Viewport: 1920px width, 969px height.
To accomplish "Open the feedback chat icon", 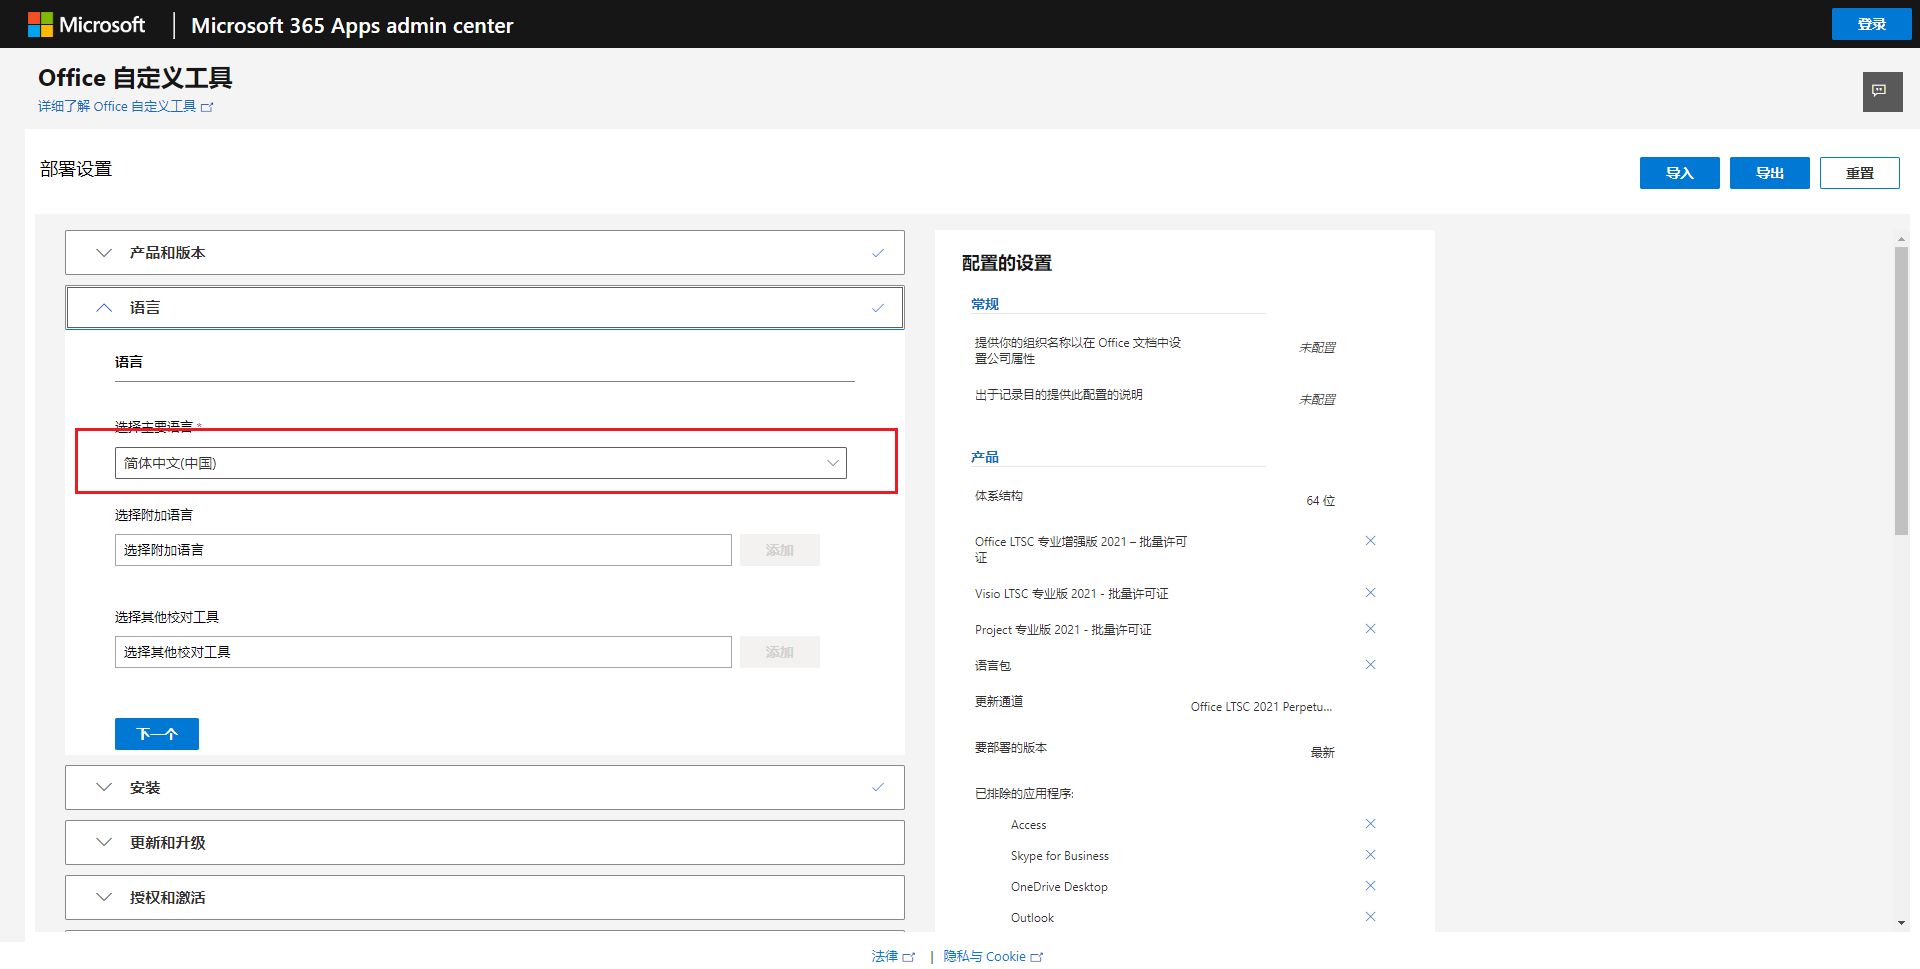I will [1881, 91].
